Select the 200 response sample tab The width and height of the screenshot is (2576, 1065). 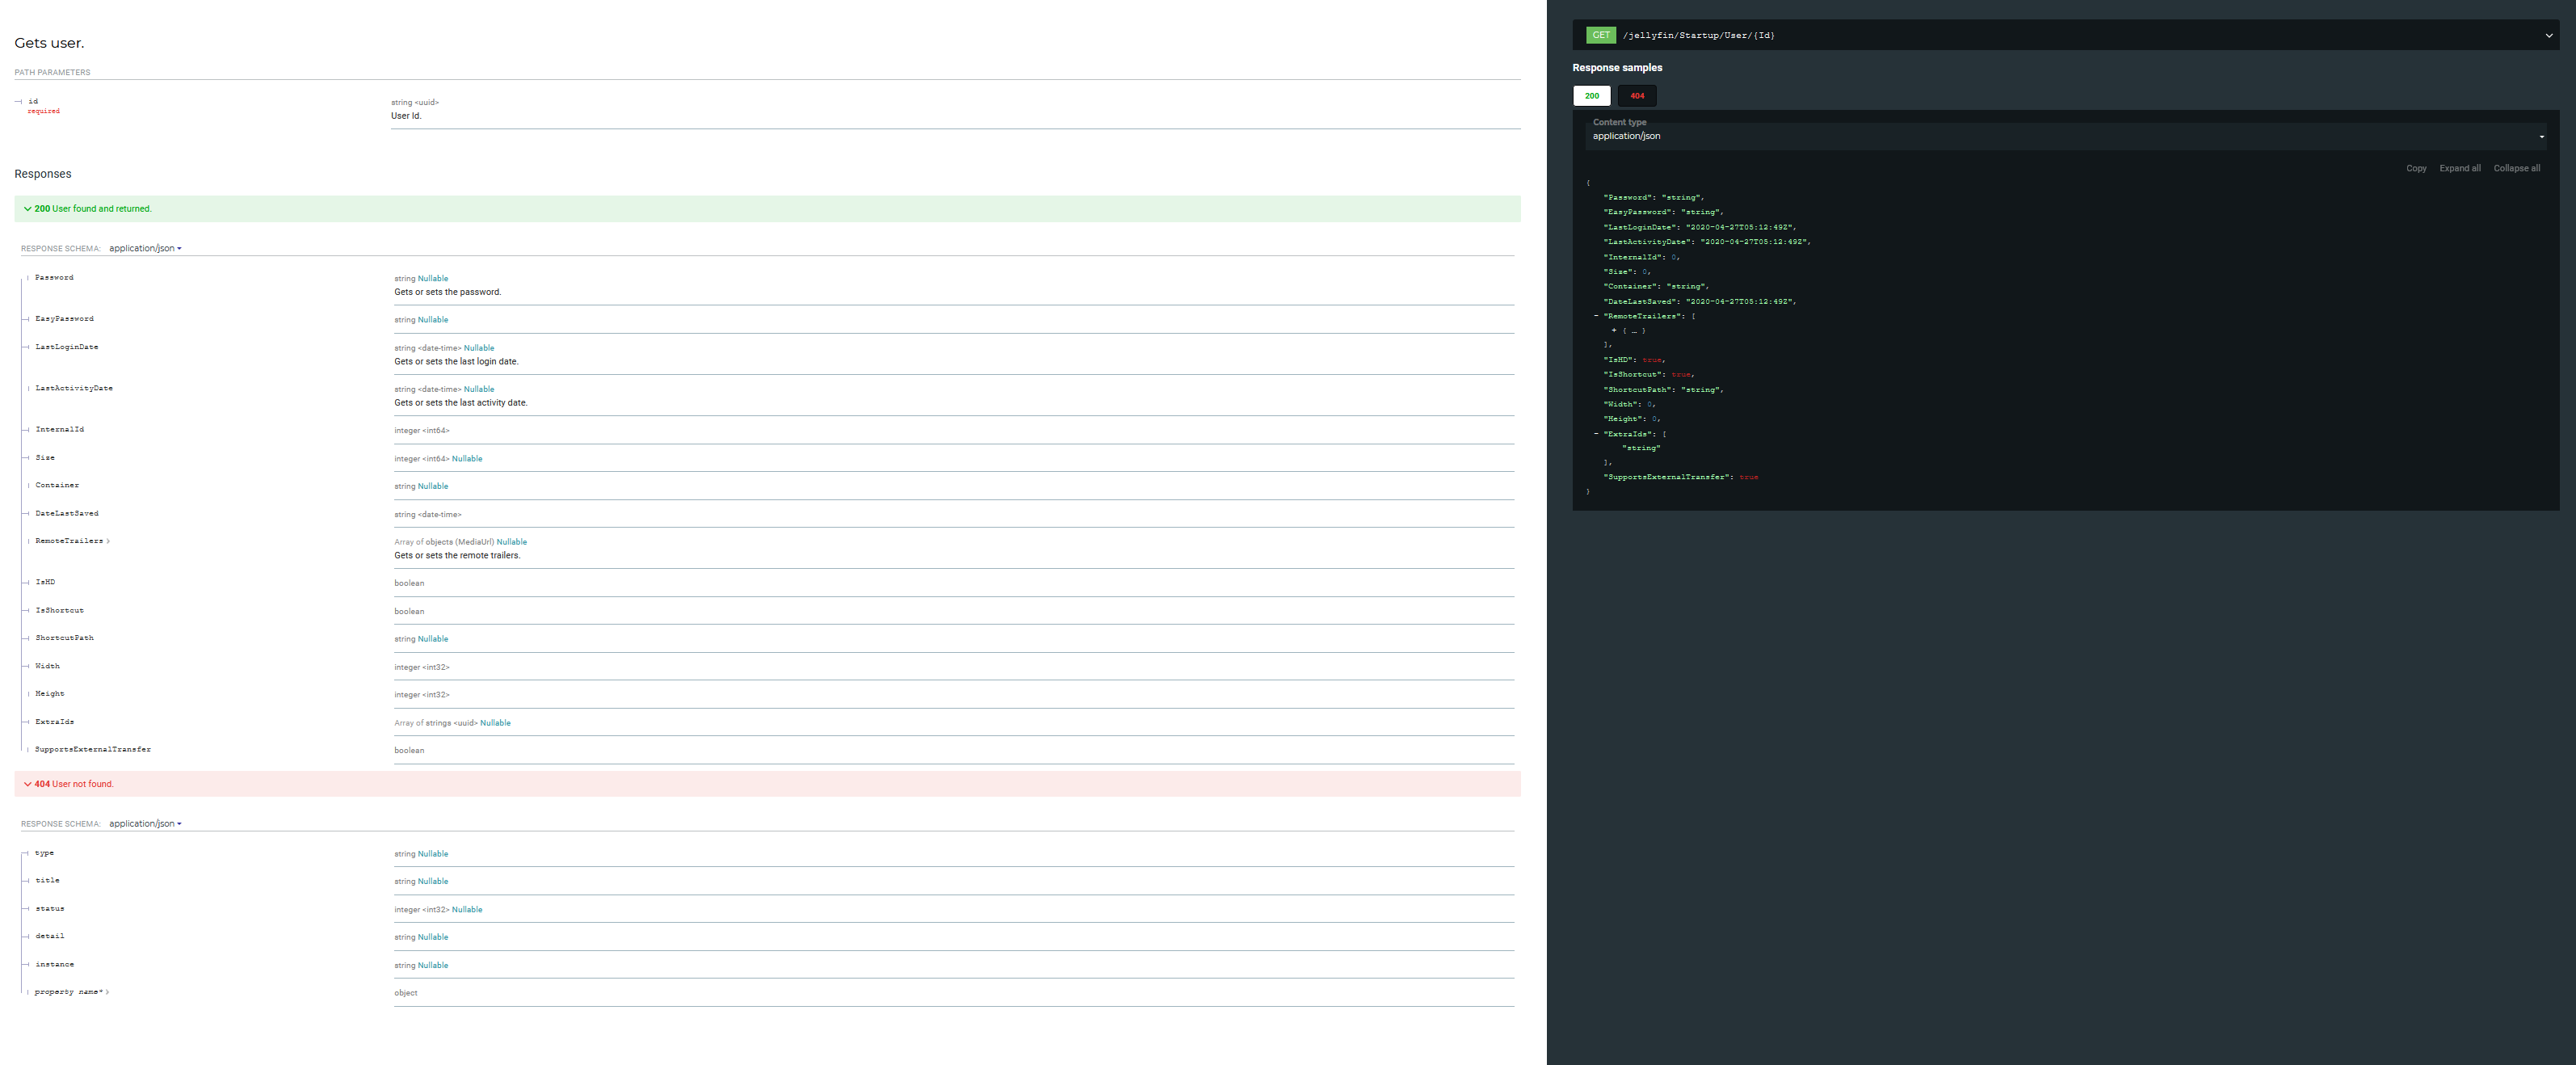(x=1591, y=96)
